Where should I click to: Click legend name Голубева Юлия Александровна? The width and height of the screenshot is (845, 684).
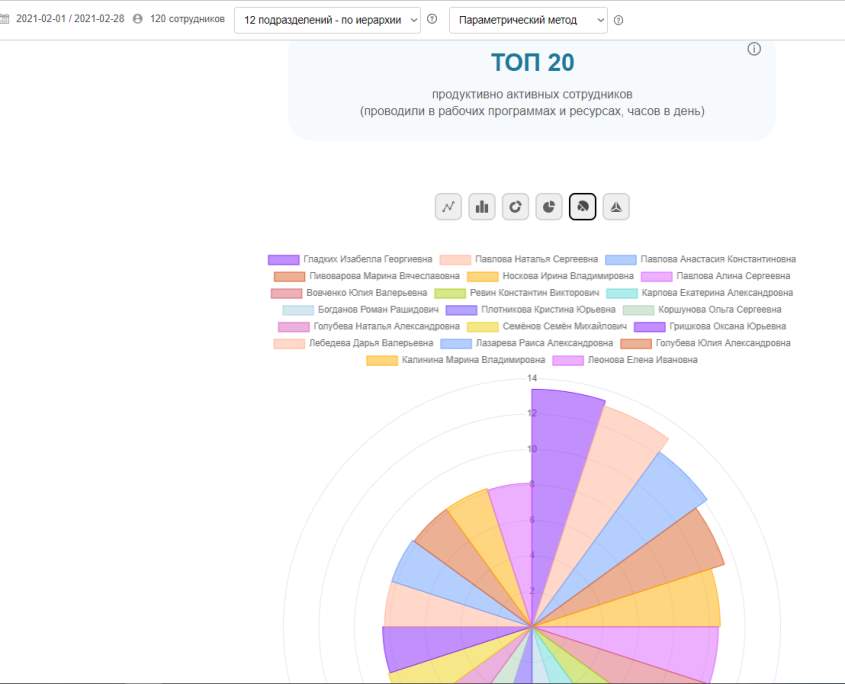pyautogui.click(x=723, y=343)
